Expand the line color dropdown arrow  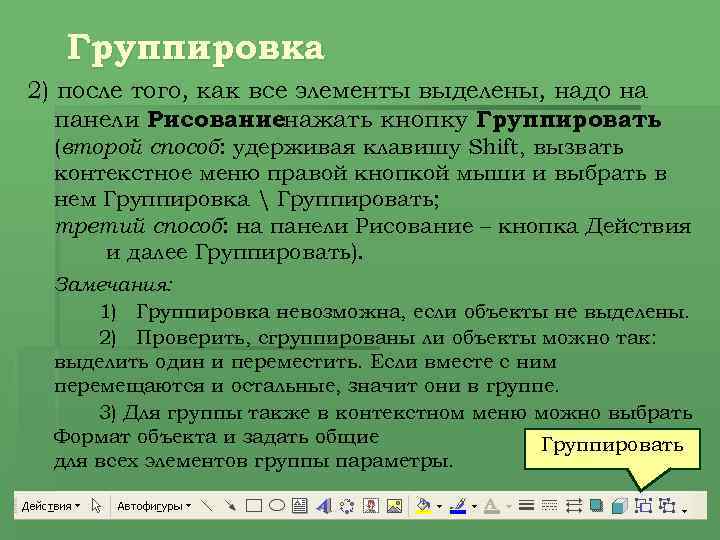(474, 507)
